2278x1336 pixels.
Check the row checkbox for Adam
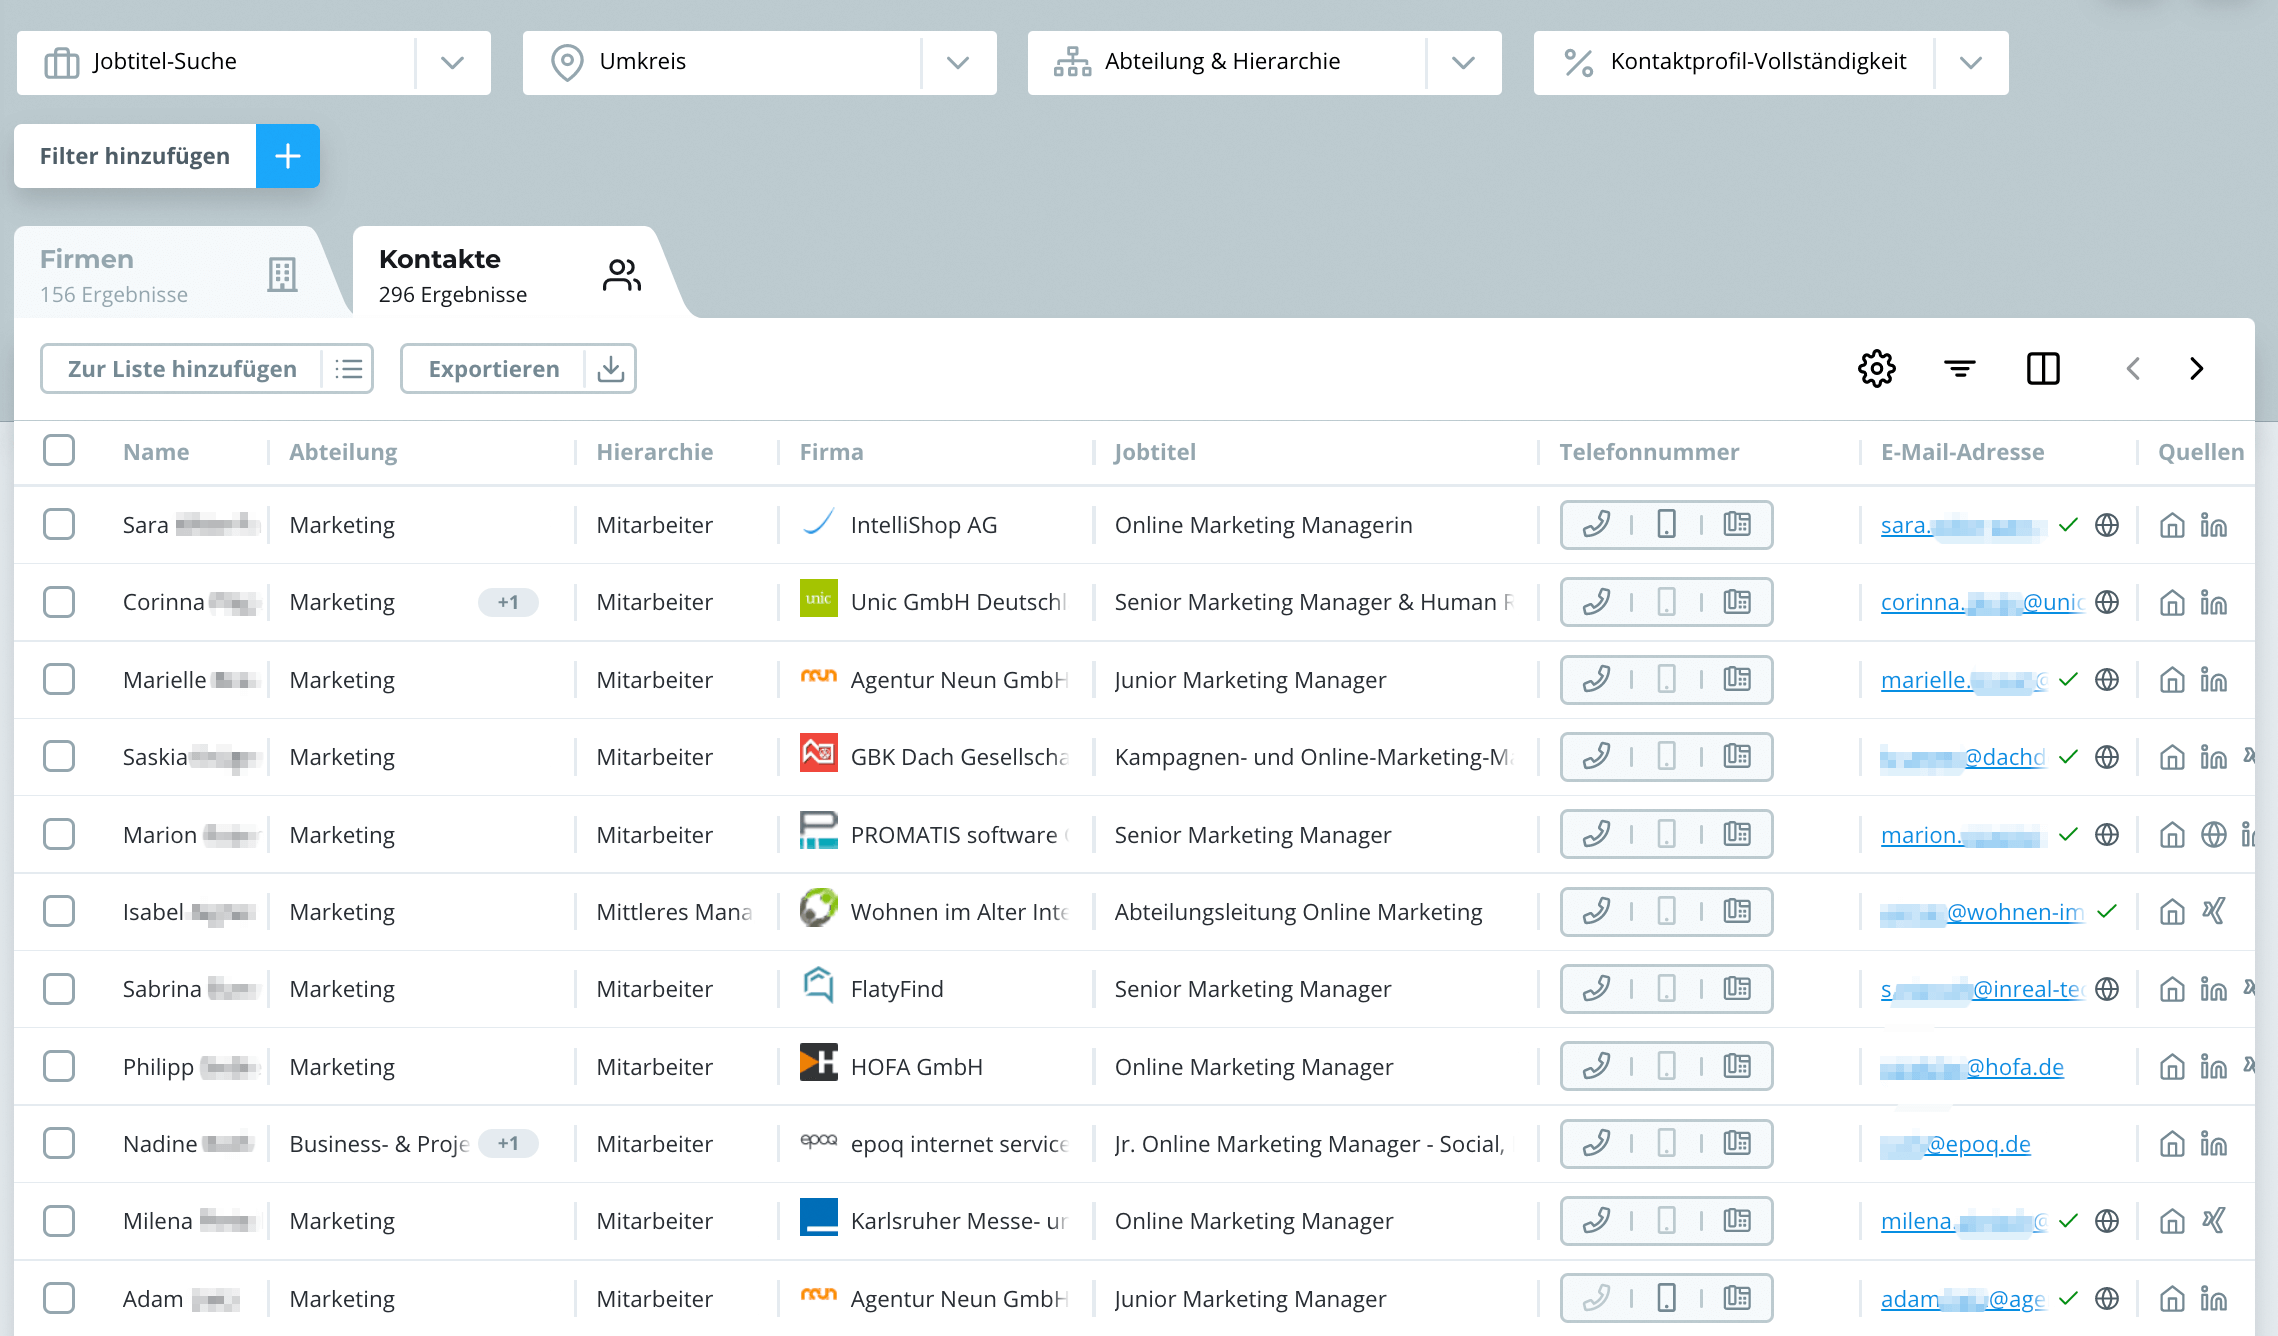pos(59,1298)
